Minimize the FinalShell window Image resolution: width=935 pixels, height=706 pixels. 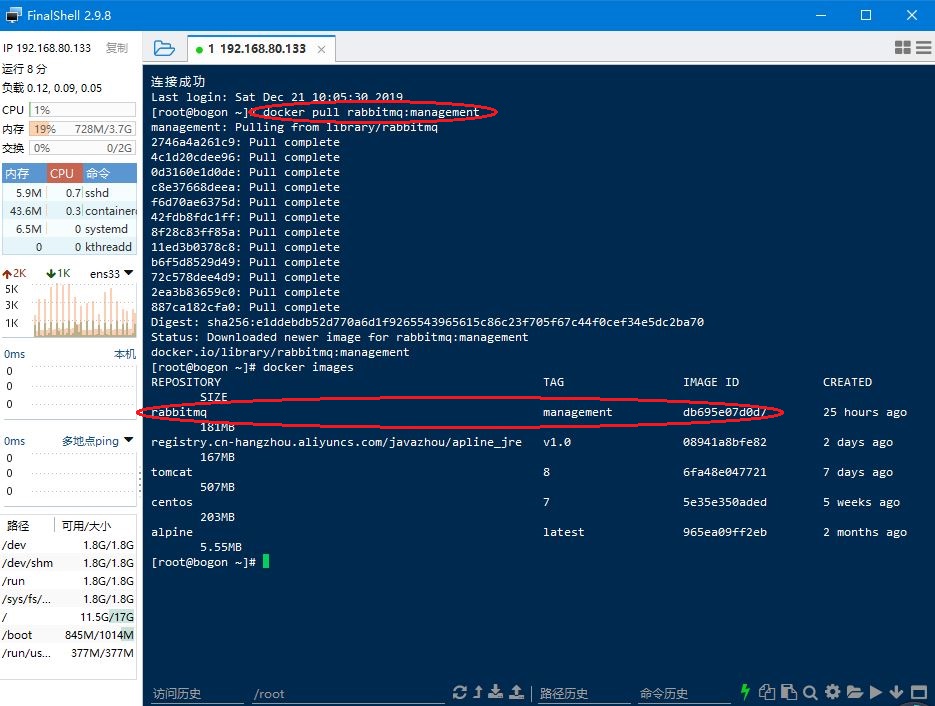pyautogui.click(x=821, y=15)
